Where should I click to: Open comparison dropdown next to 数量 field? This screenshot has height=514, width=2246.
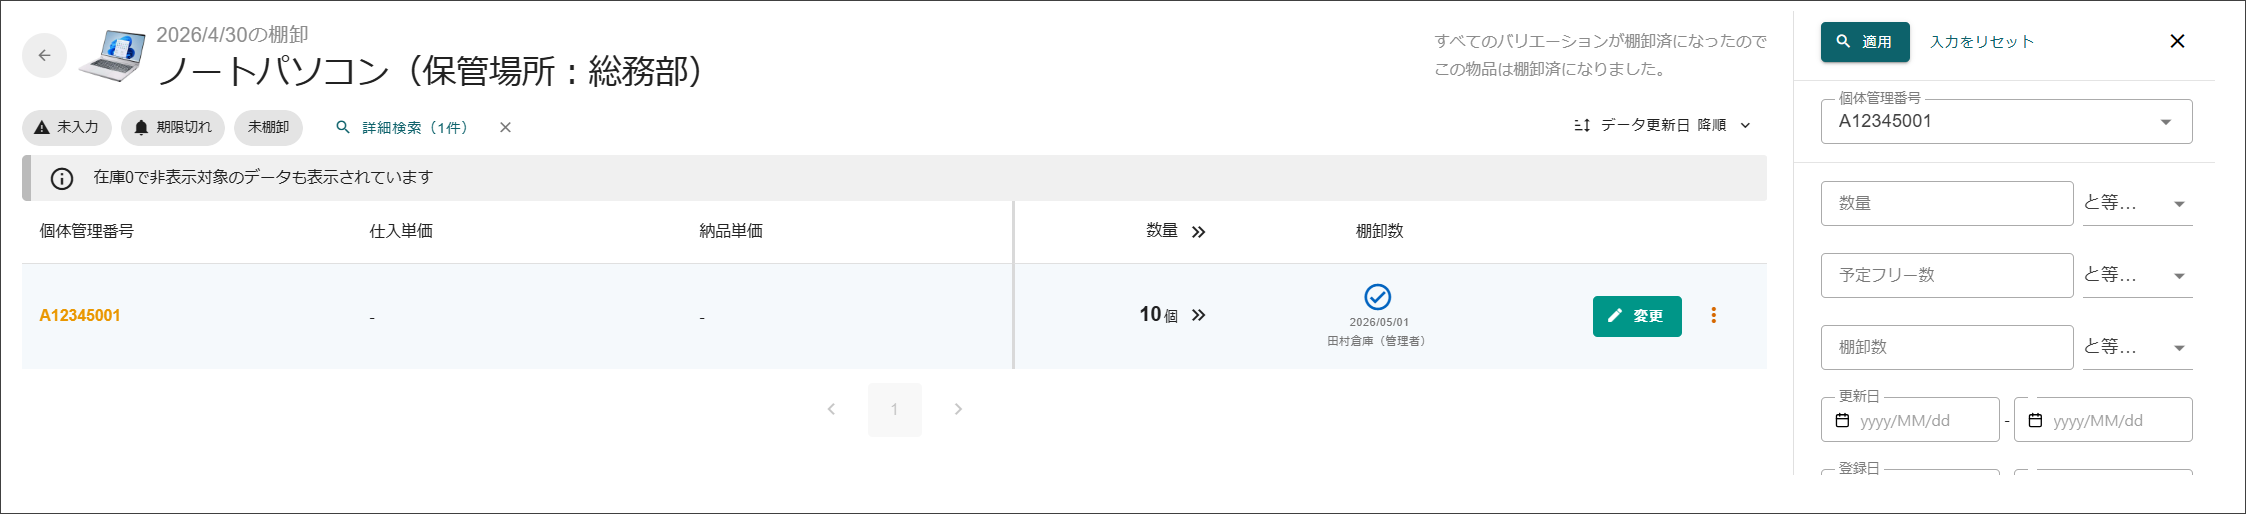tap(2137, 203)
